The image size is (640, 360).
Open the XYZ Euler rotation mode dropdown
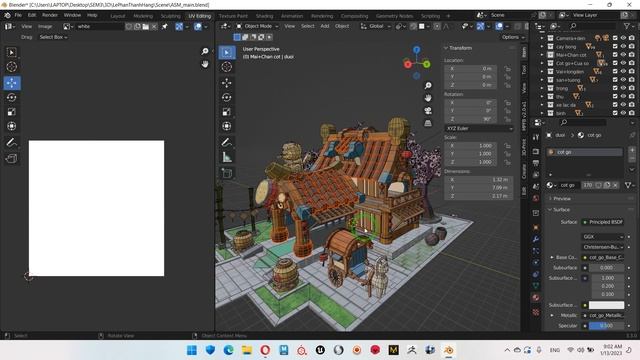pyautogui.click(x=479, y=128)
